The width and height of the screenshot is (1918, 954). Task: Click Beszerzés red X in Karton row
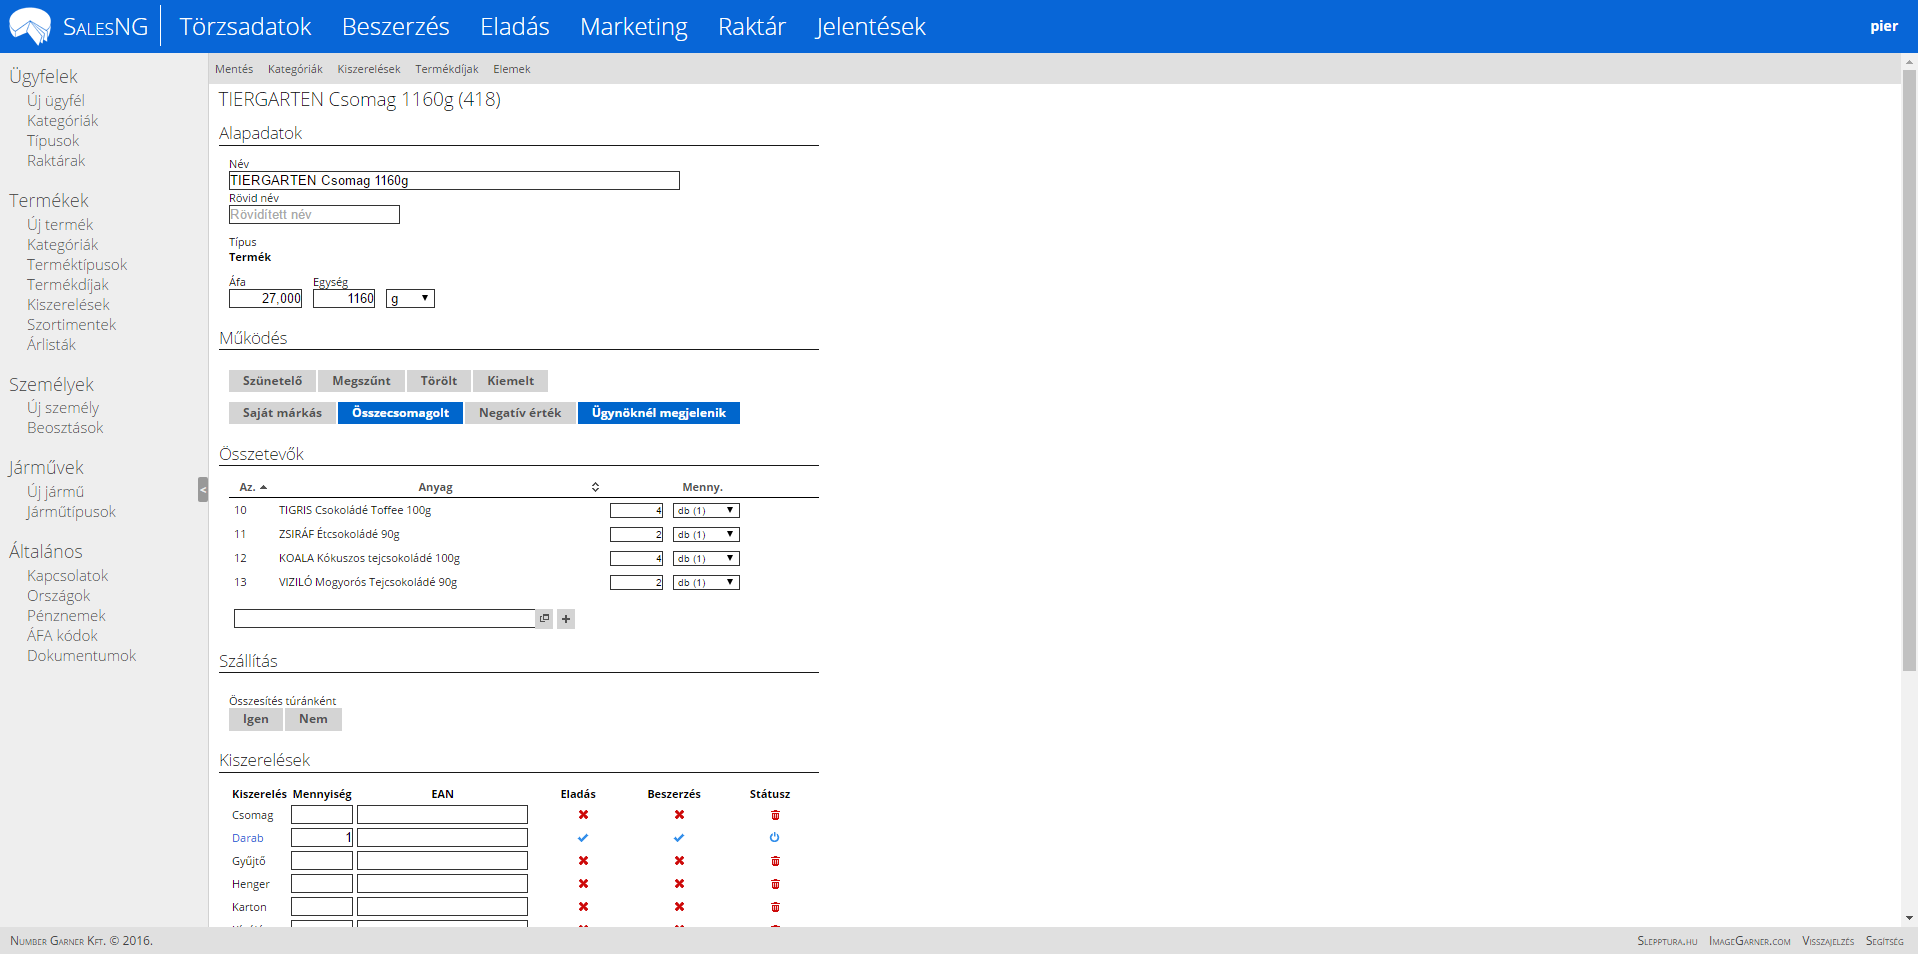679,907
